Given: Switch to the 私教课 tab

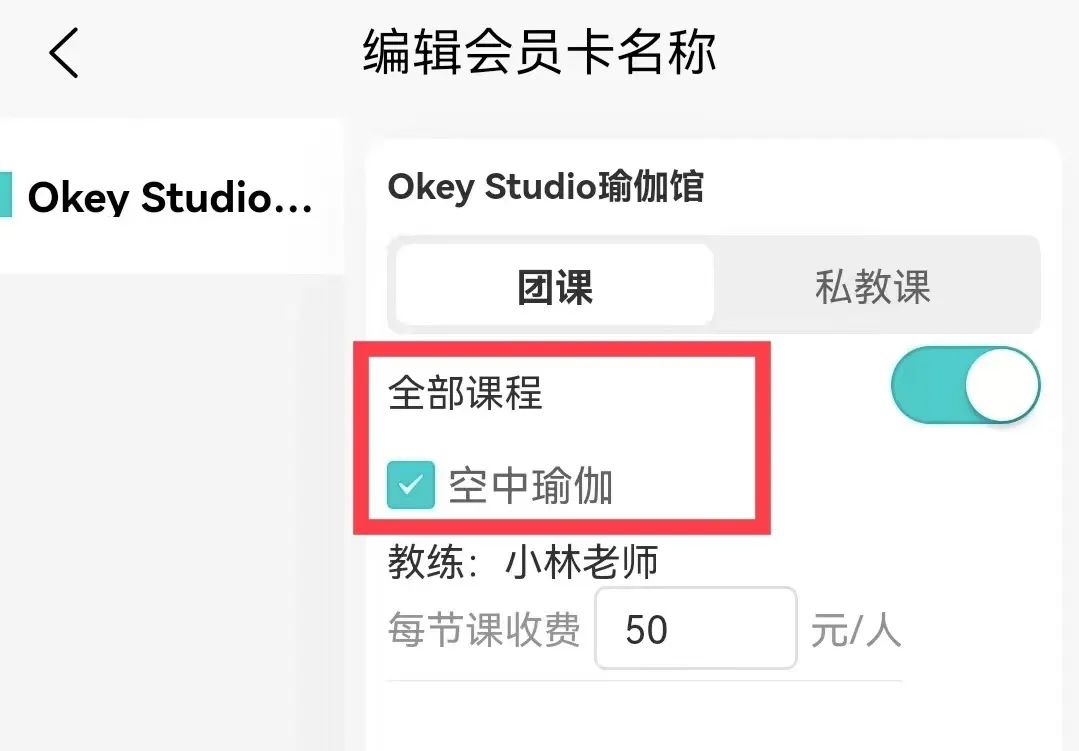Looking at the screenshot, I should pos(873,286).
